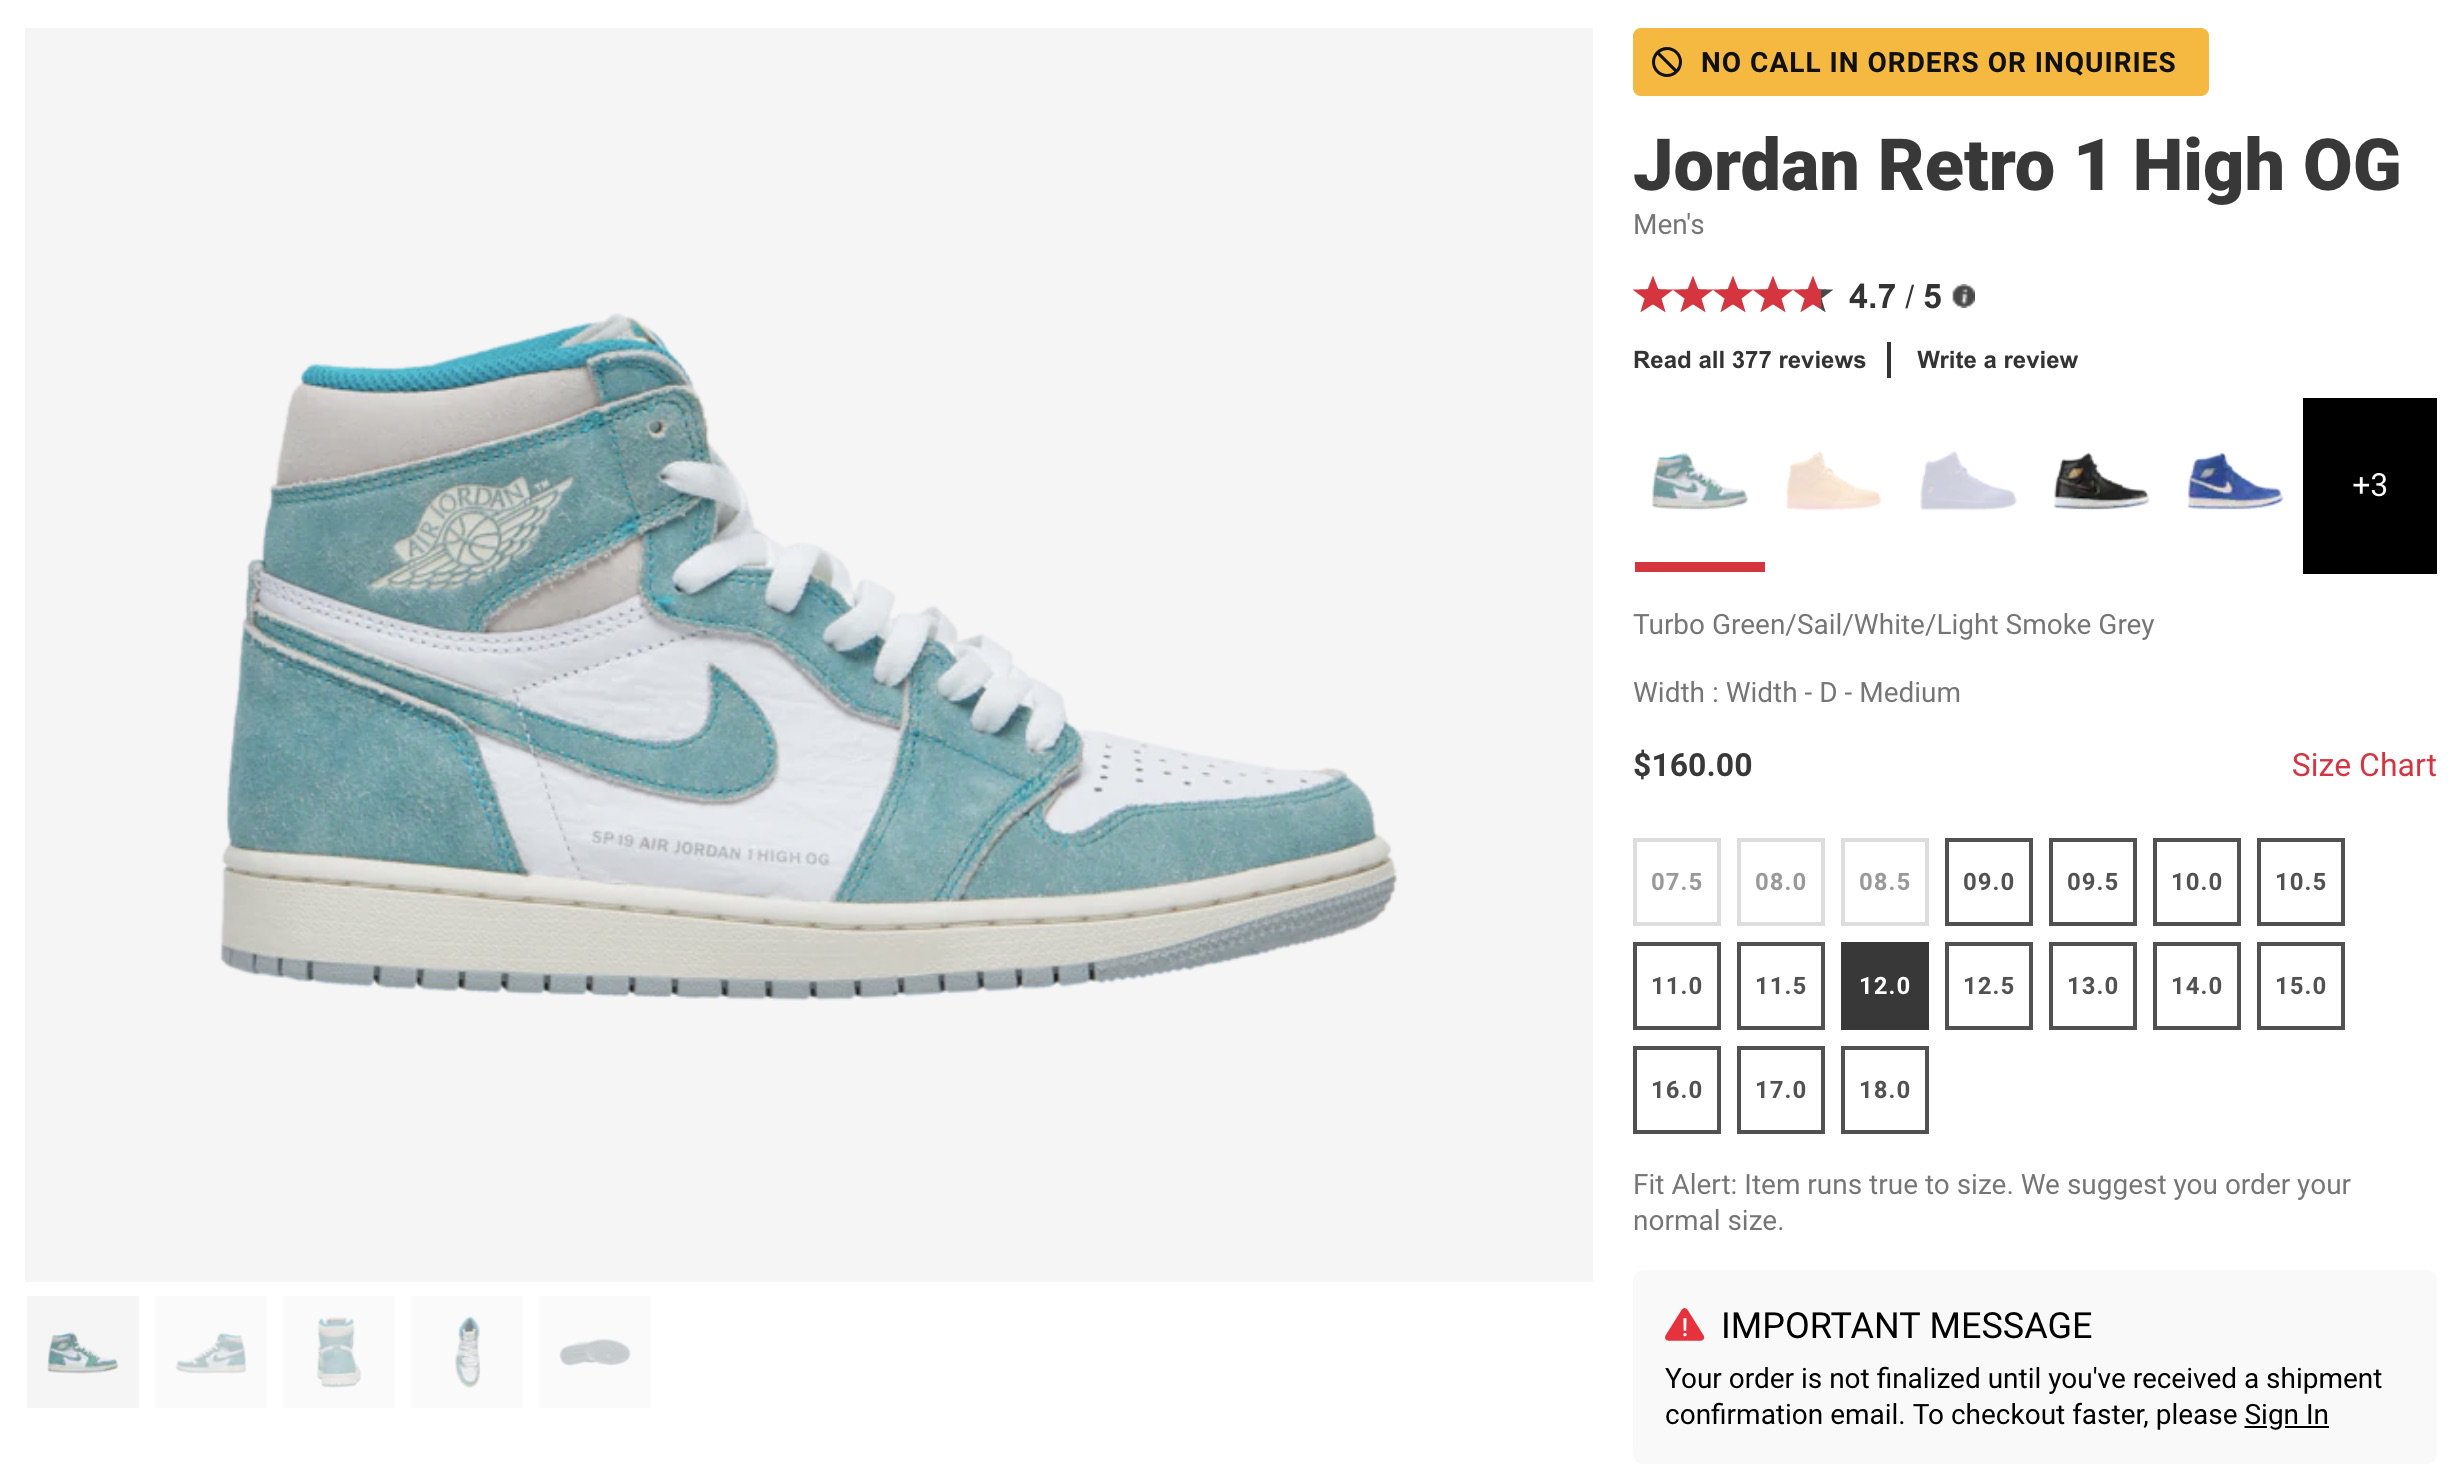Open the top-down view thumbnail
2463x1484 pixels.
coord(467,1352)
